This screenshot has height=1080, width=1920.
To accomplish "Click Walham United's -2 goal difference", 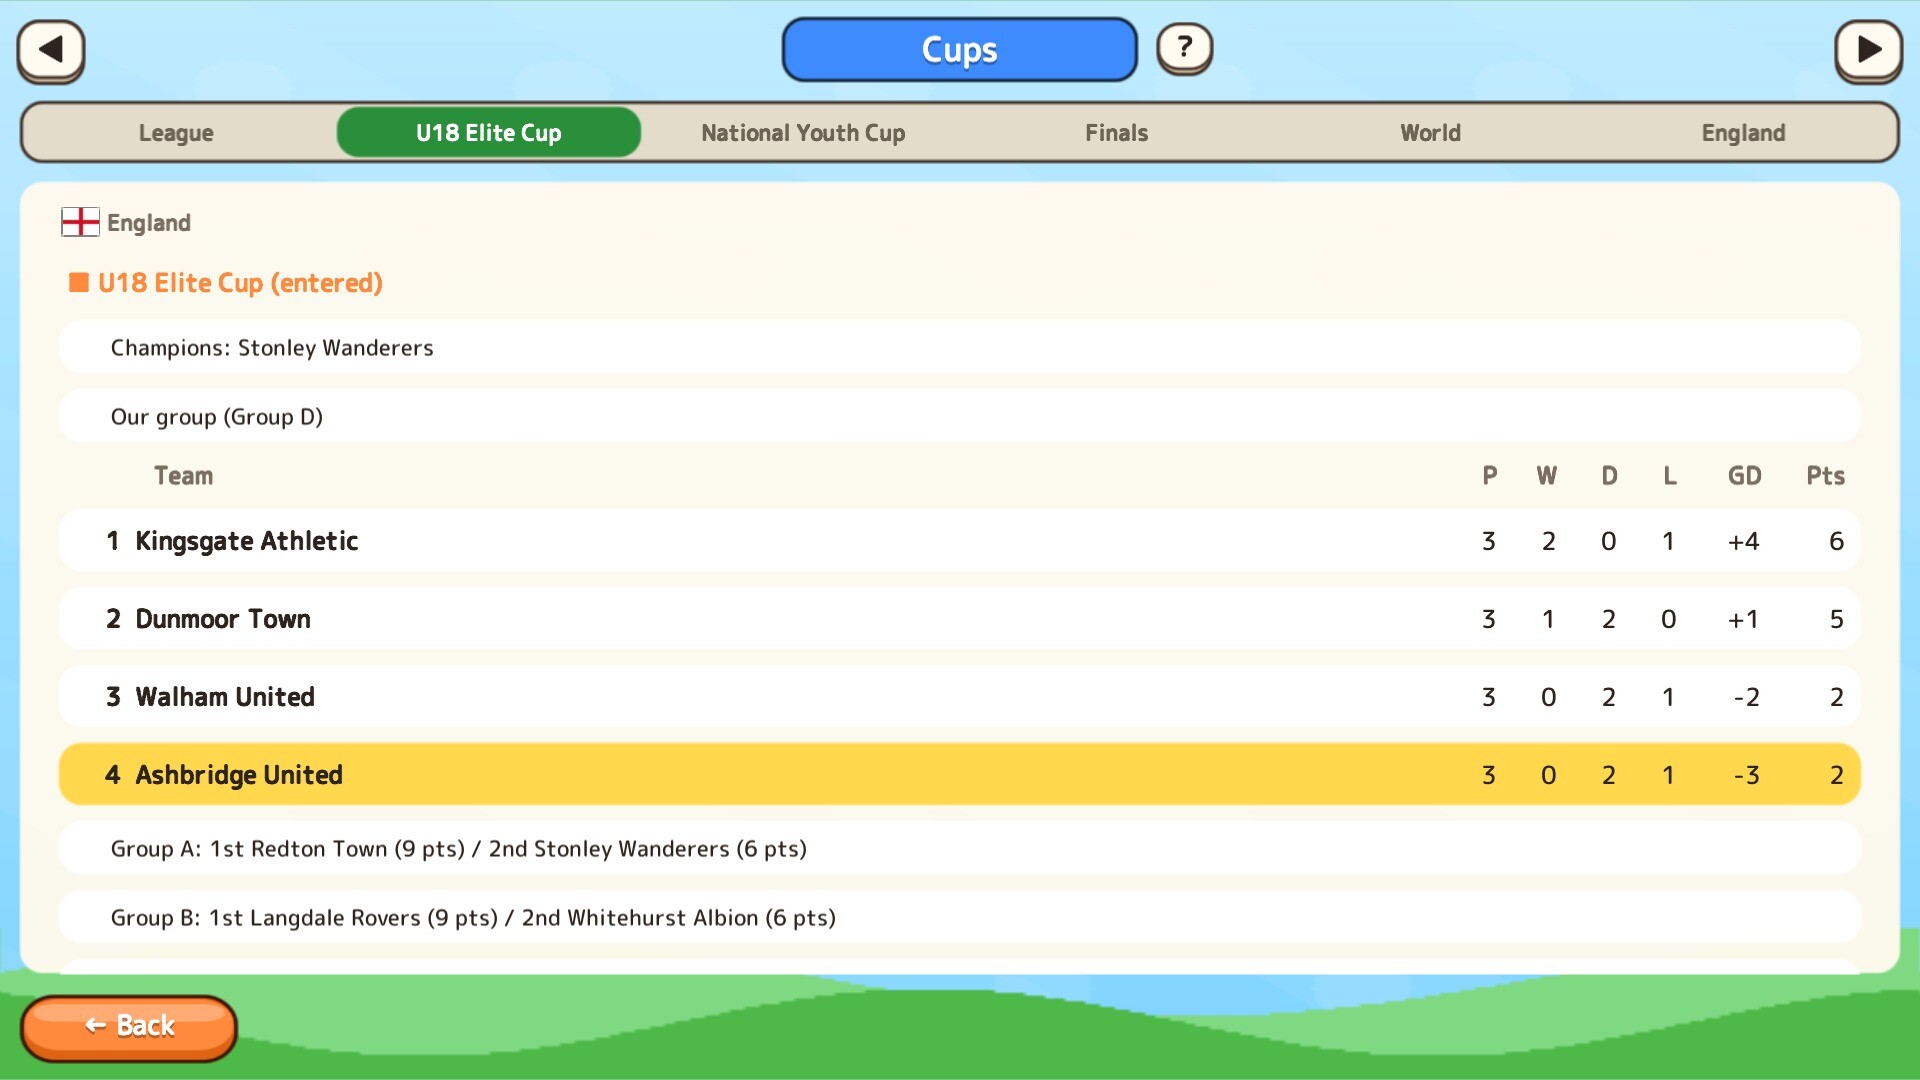I will pos(1746,697).
